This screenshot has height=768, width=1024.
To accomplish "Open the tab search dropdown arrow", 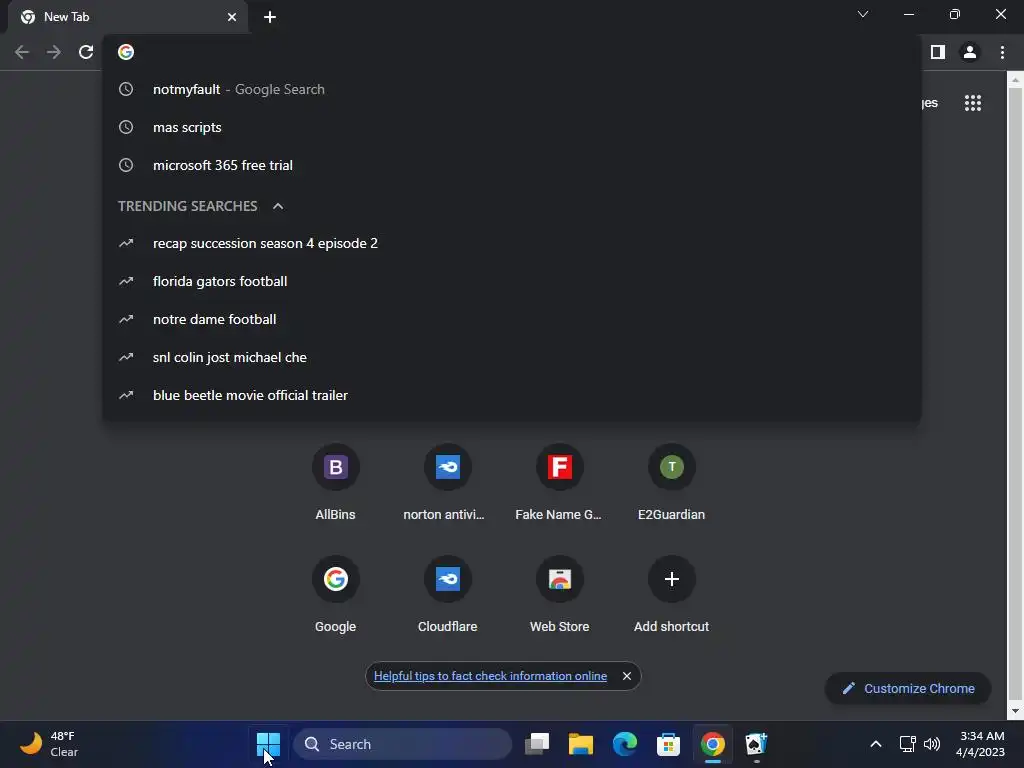I will [863, 14].
